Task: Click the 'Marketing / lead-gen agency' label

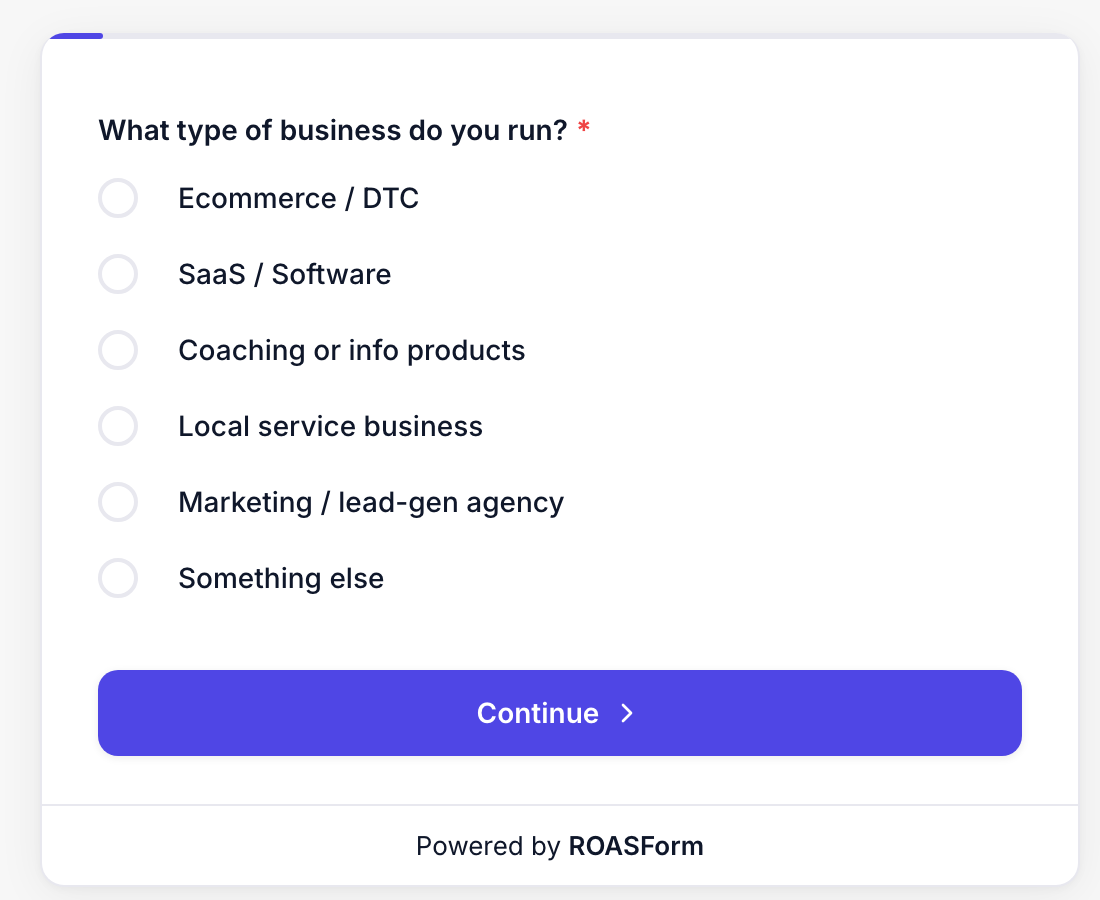Action: click(371, 503)
